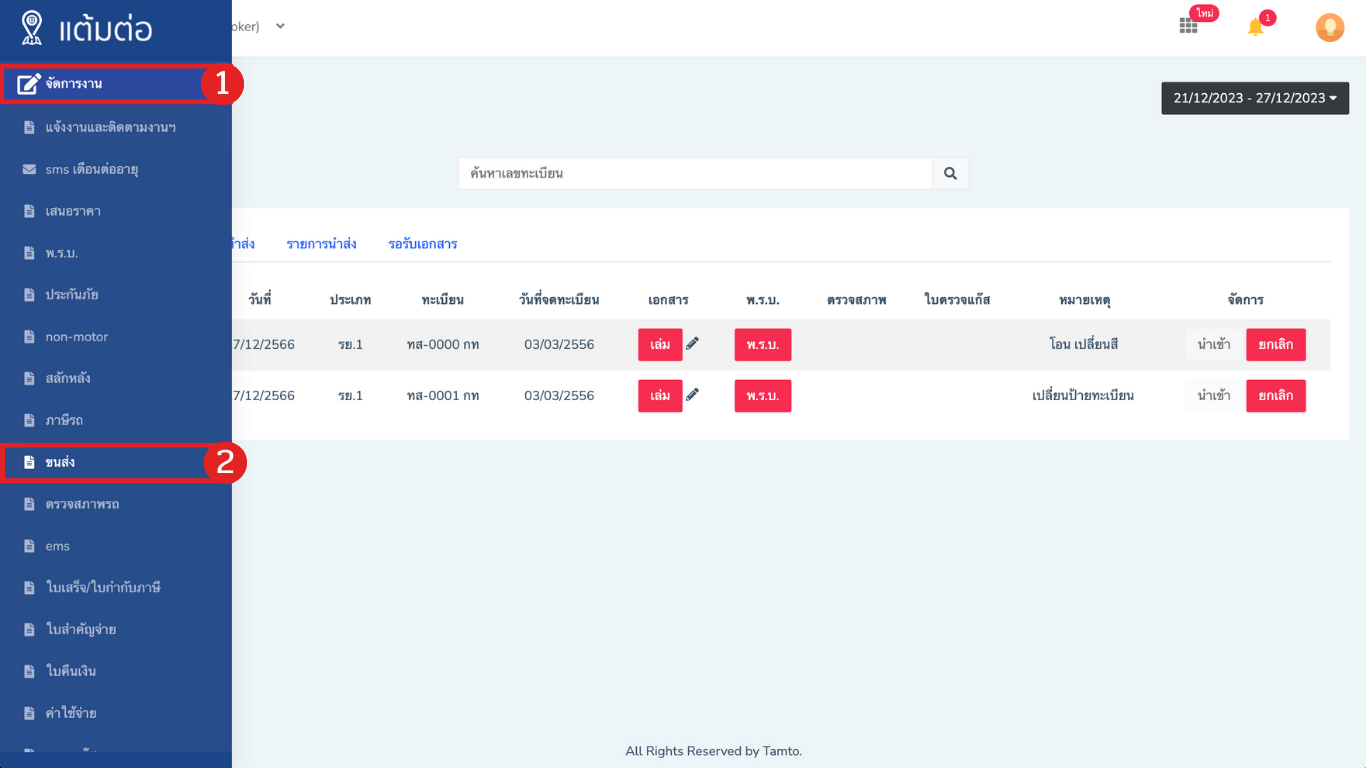Screen dimensions: 1366x768
Task: Click พ.ร.บ. button for ทส-0001 กท
Action: (x=763, y=396)
